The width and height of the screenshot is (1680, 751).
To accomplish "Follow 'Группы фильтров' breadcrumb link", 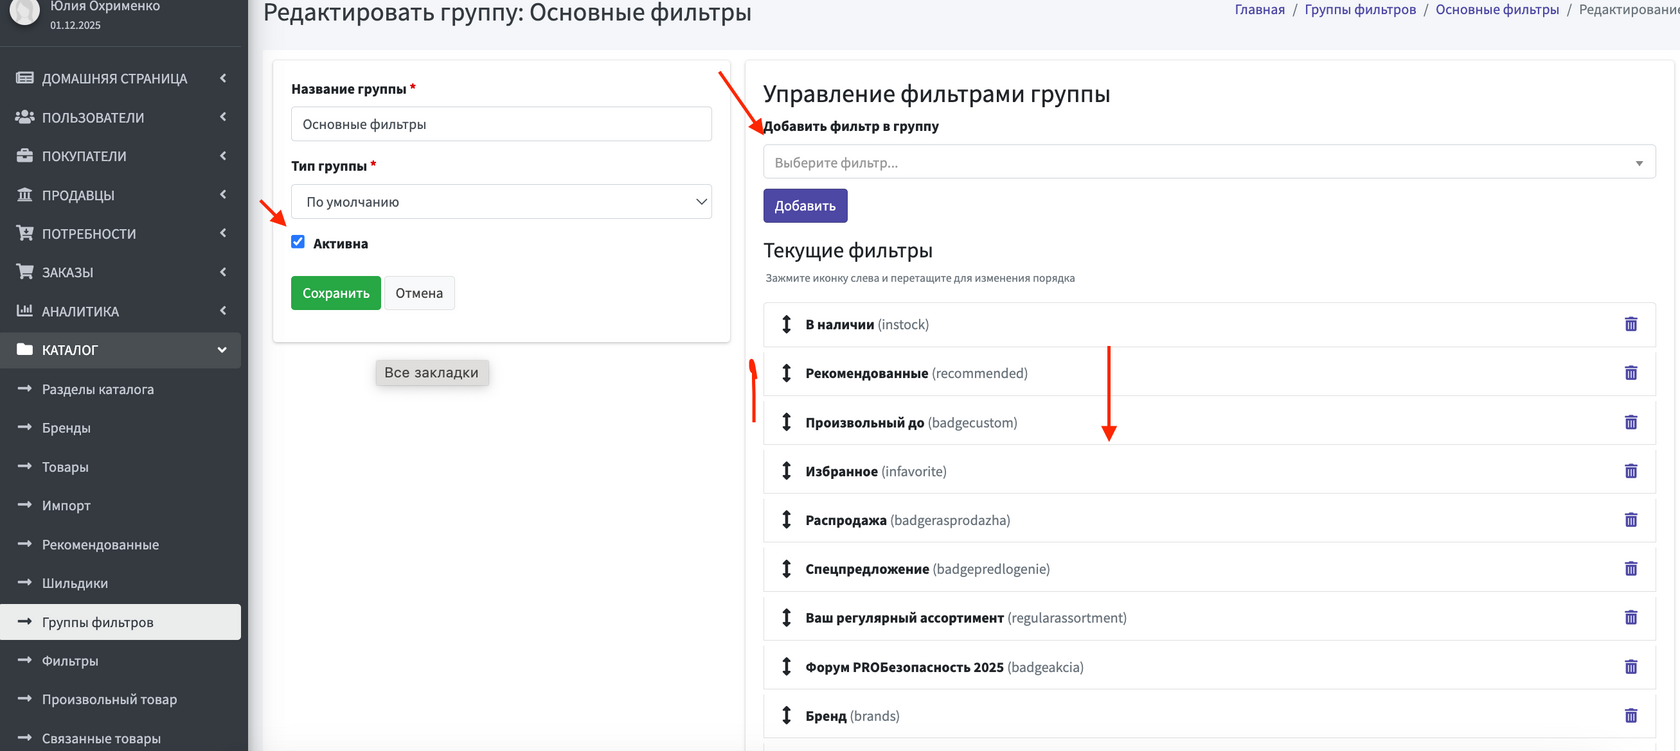I will pos(1360,10).
